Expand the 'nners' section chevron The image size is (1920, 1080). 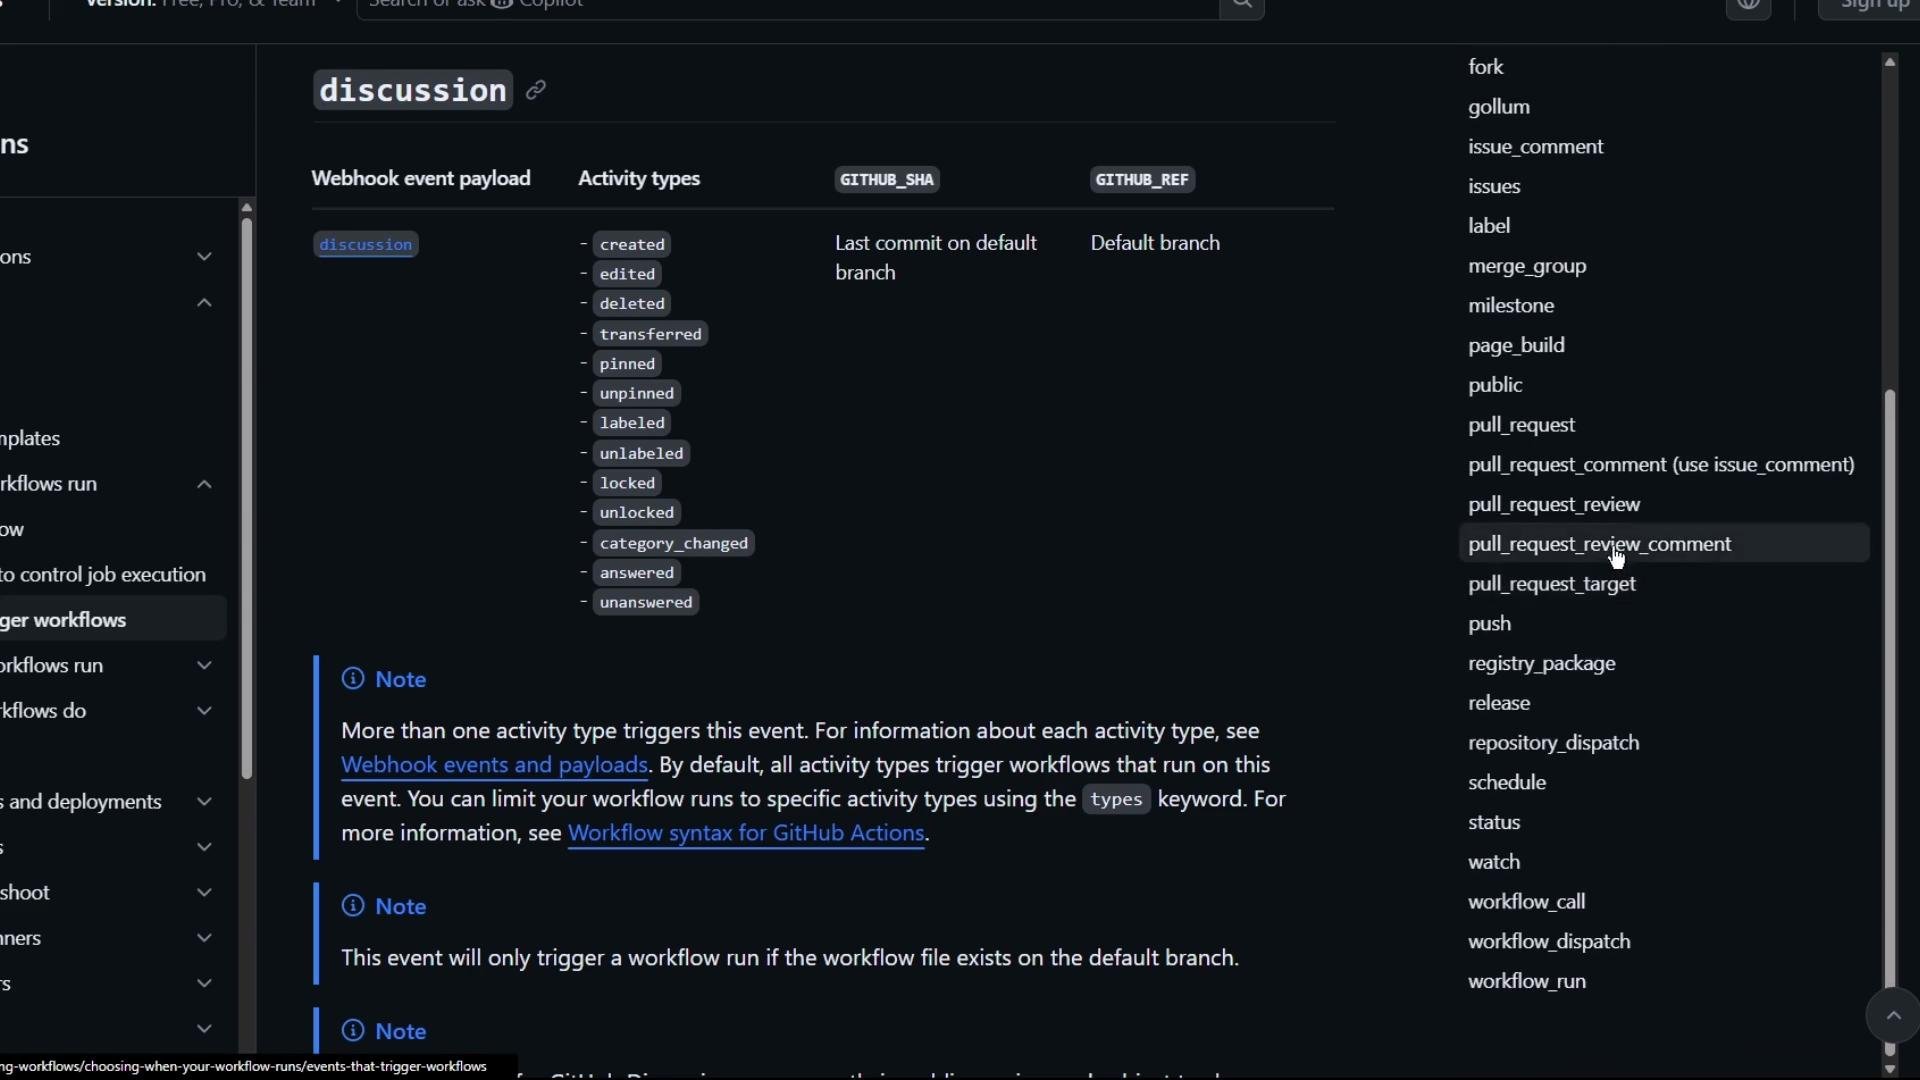click(x=204, y=938)
